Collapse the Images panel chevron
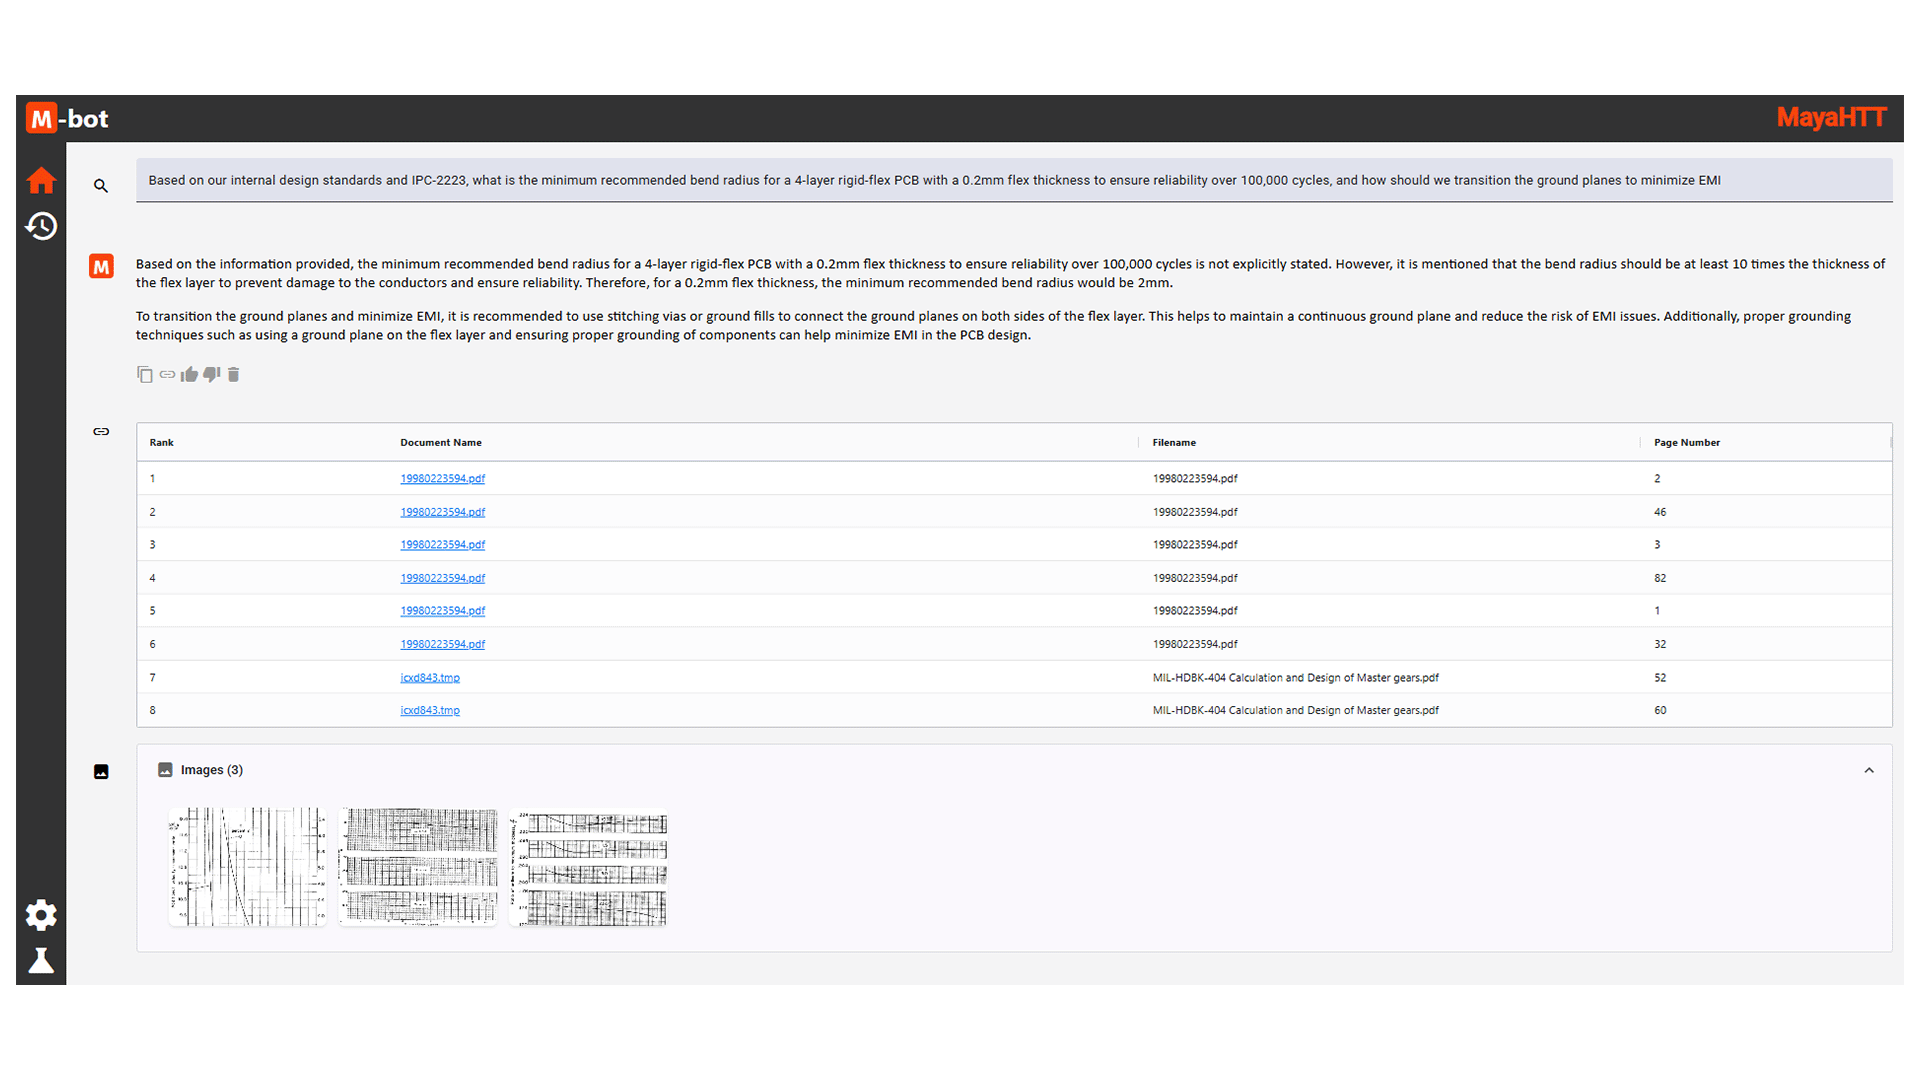 click(1868, 770)
